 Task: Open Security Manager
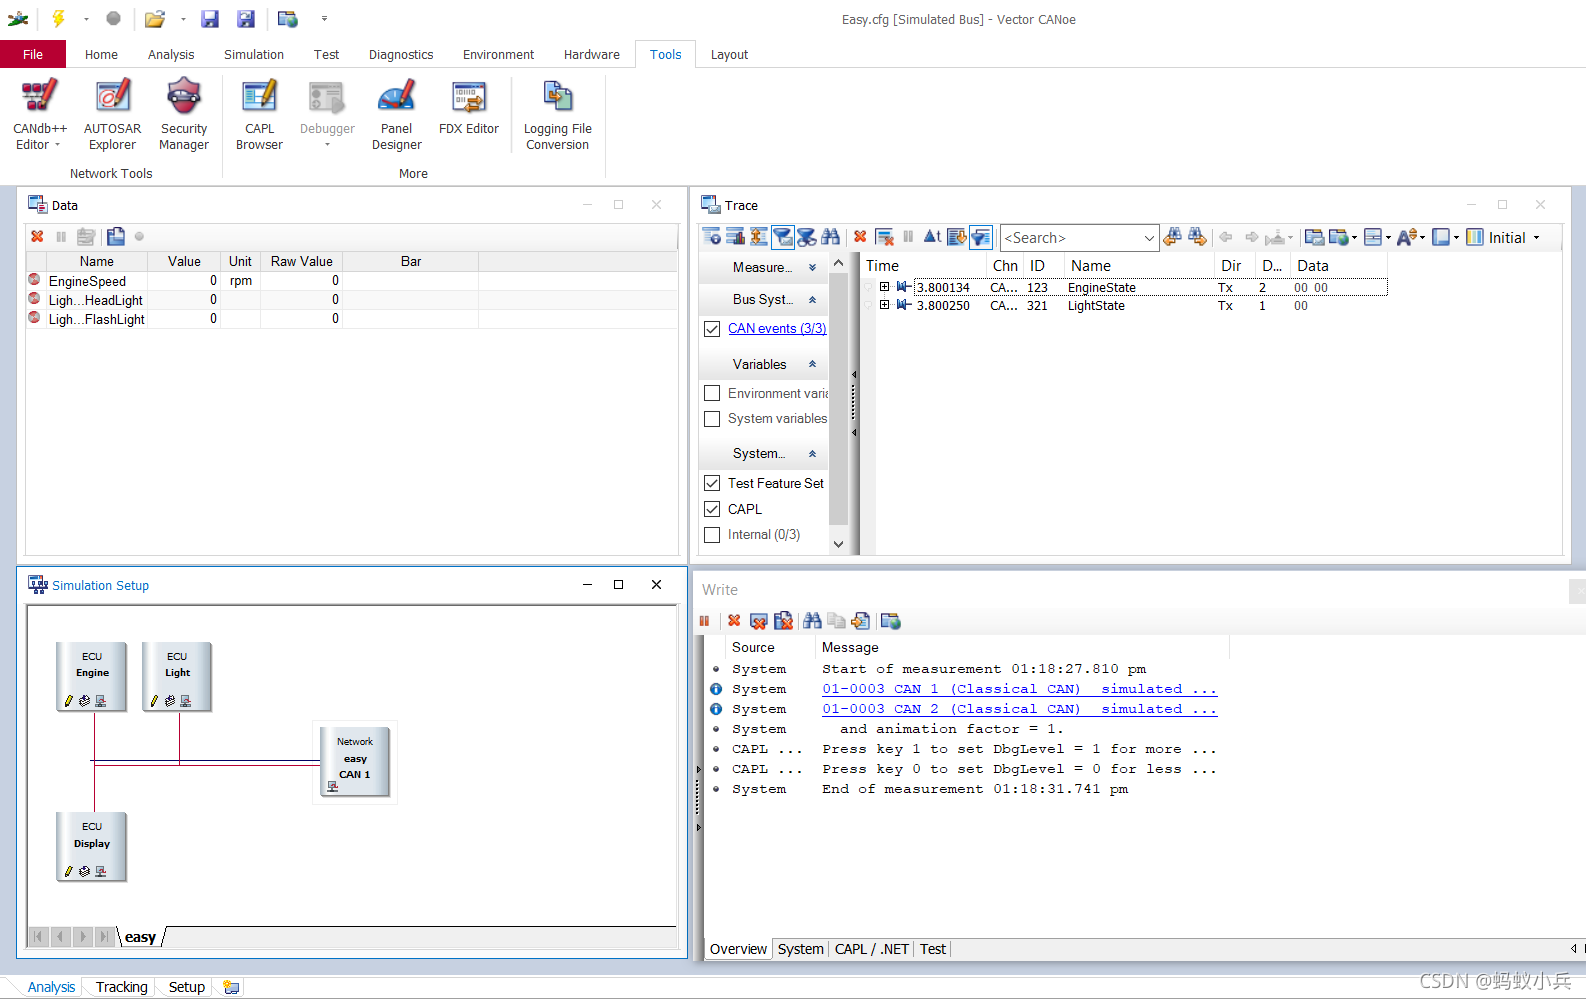tap(184, 115)
